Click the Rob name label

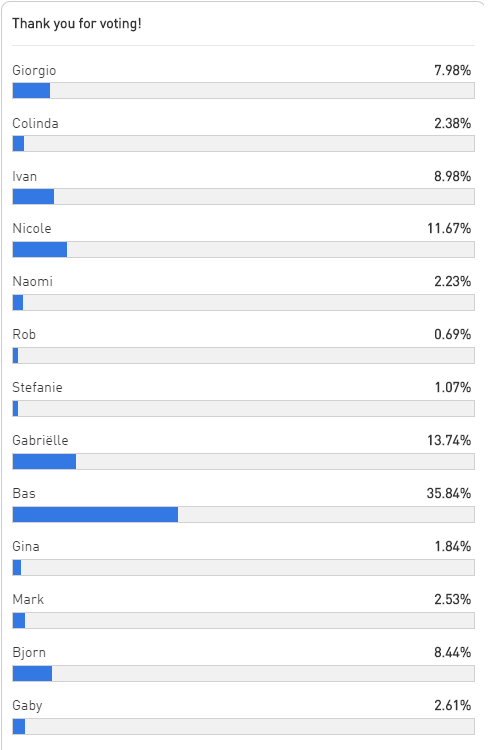[24, 334]
